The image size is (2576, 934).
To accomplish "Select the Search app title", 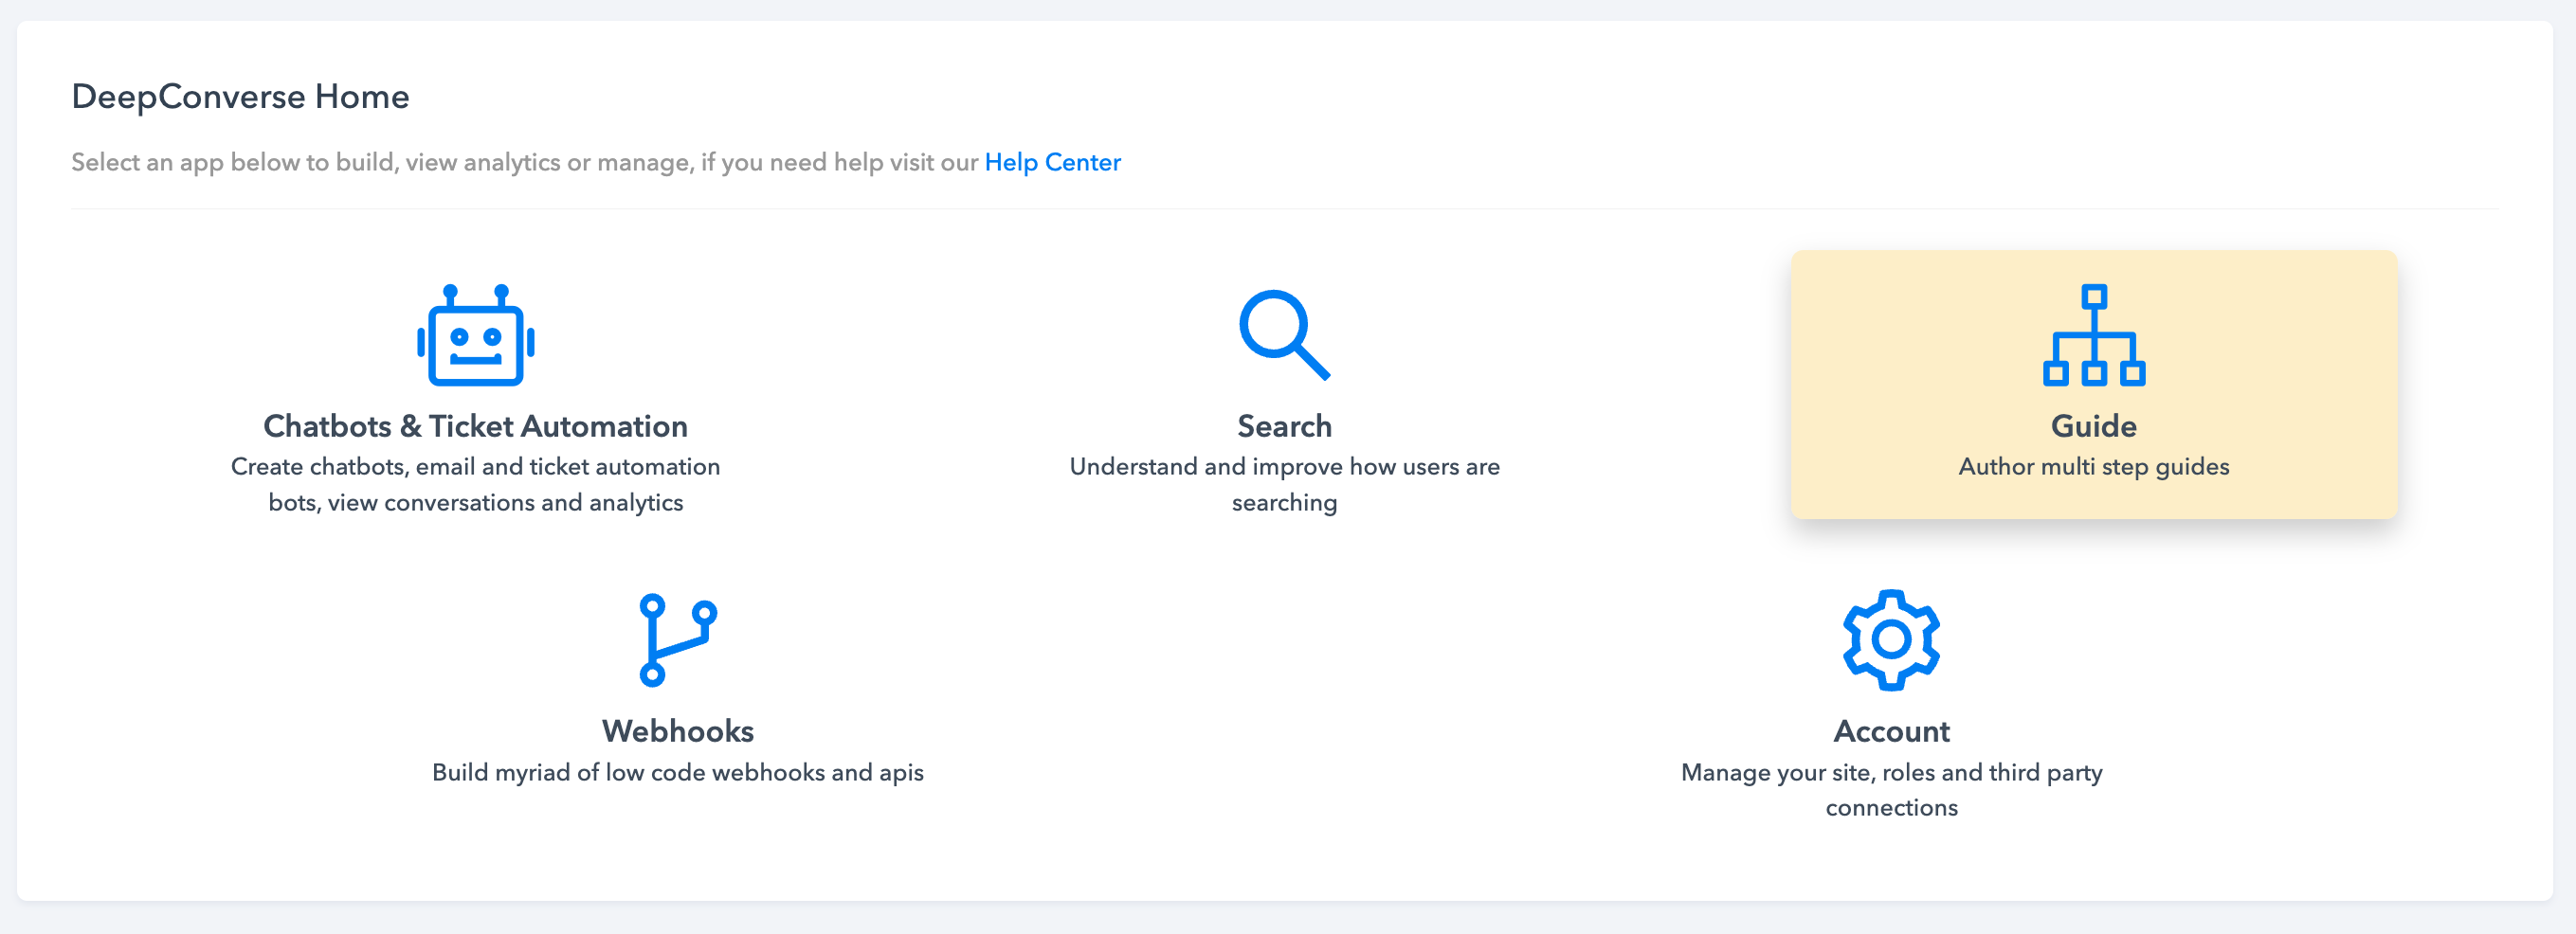I will click(x=1284, y=426).
